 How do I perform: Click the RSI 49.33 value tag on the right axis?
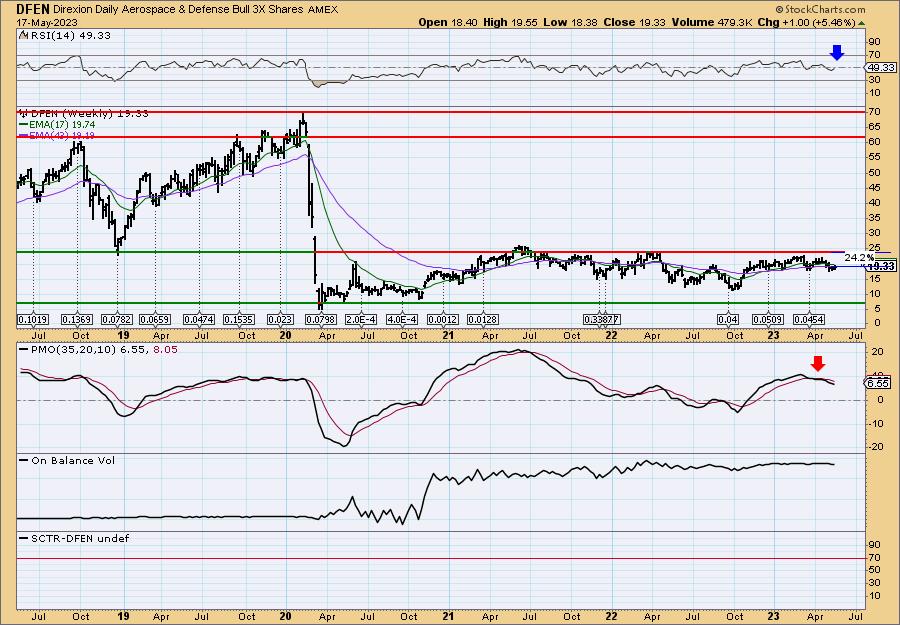[881, 68]
